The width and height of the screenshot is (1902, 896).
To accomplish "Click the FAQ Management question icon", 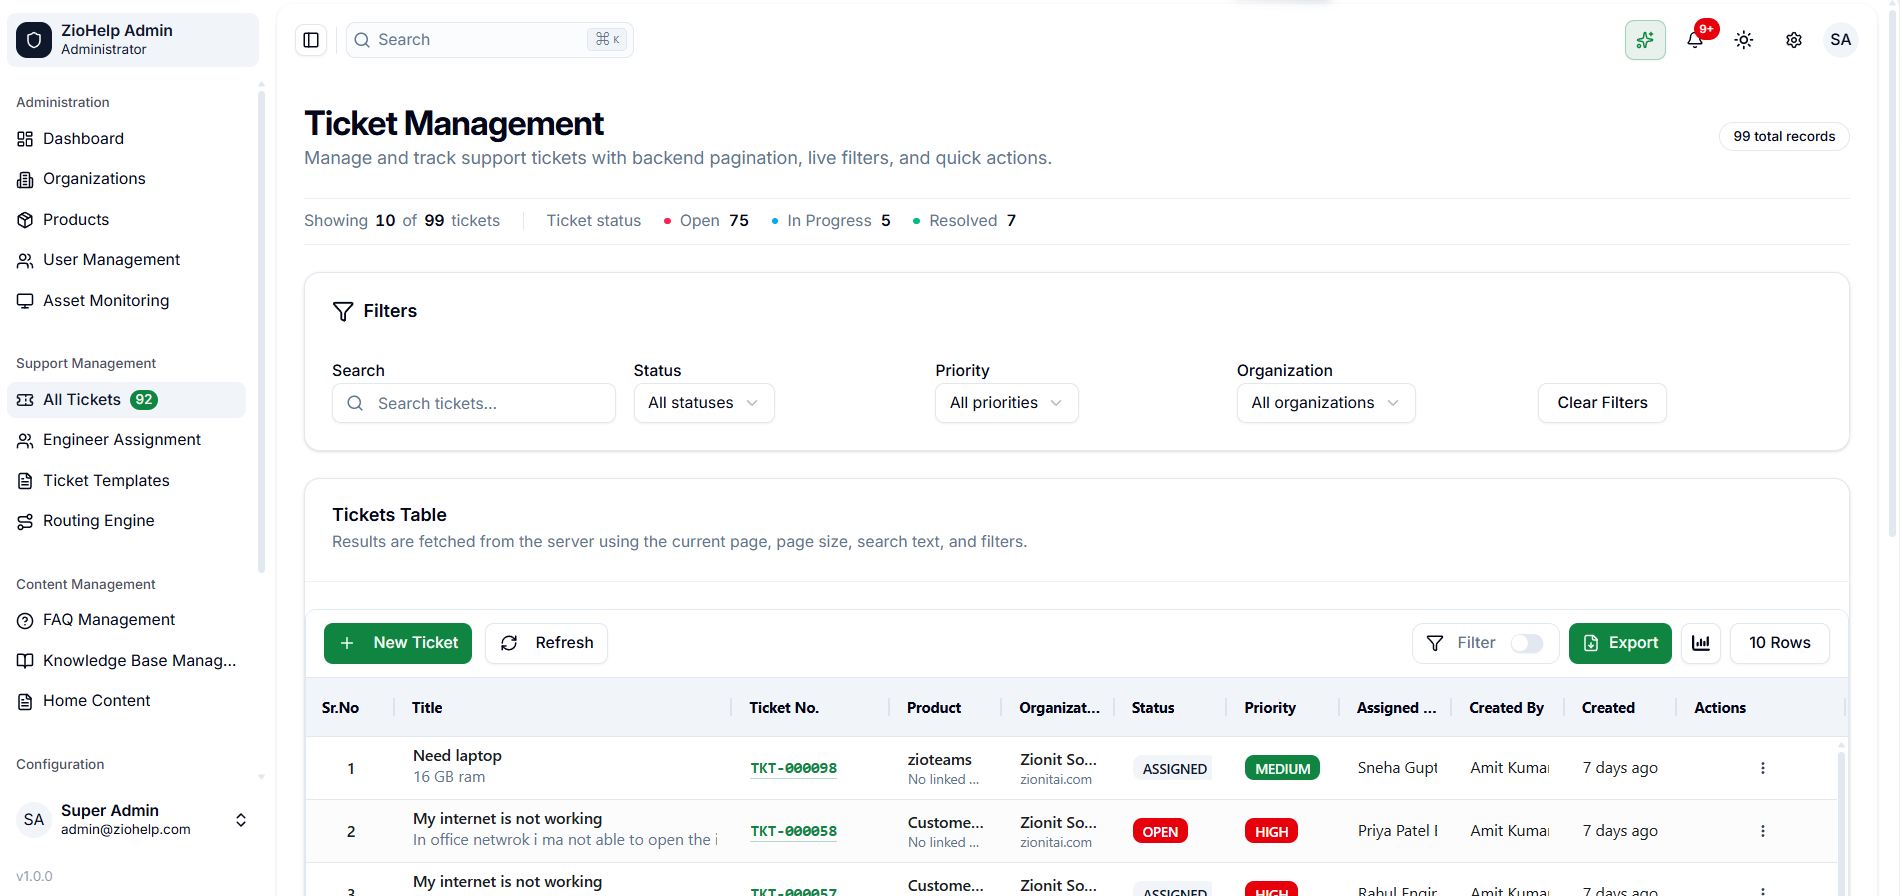I will point(25,620).
